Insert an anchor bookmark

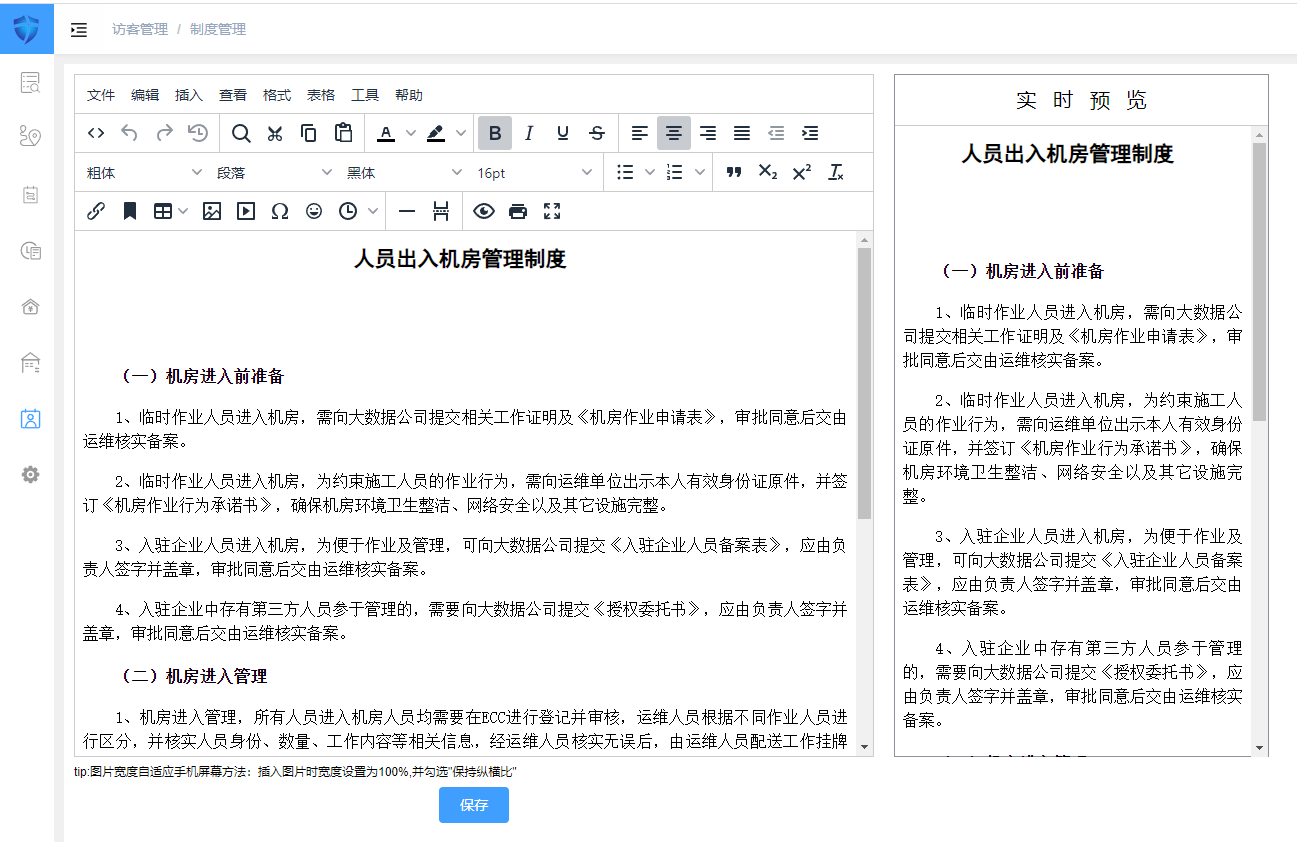130,211
